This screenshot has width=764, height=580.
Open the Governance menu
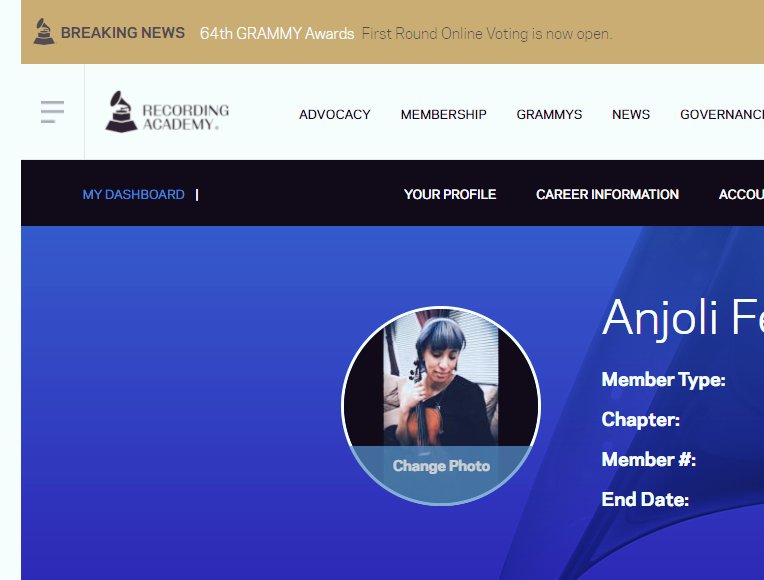[x=722, y=115]
